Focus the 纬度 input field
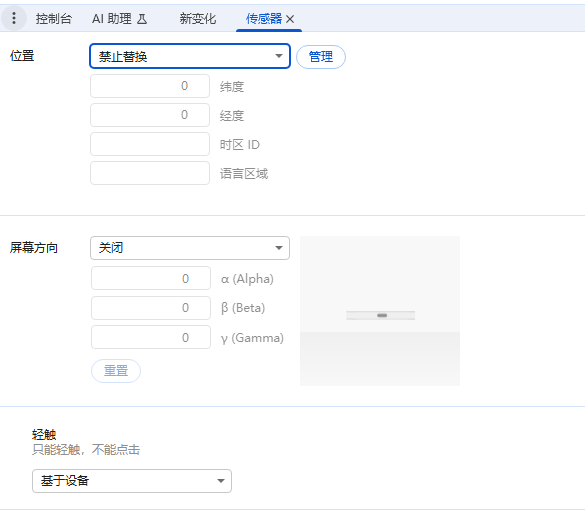Screen dimensions: 585x522 click(150, 86)
